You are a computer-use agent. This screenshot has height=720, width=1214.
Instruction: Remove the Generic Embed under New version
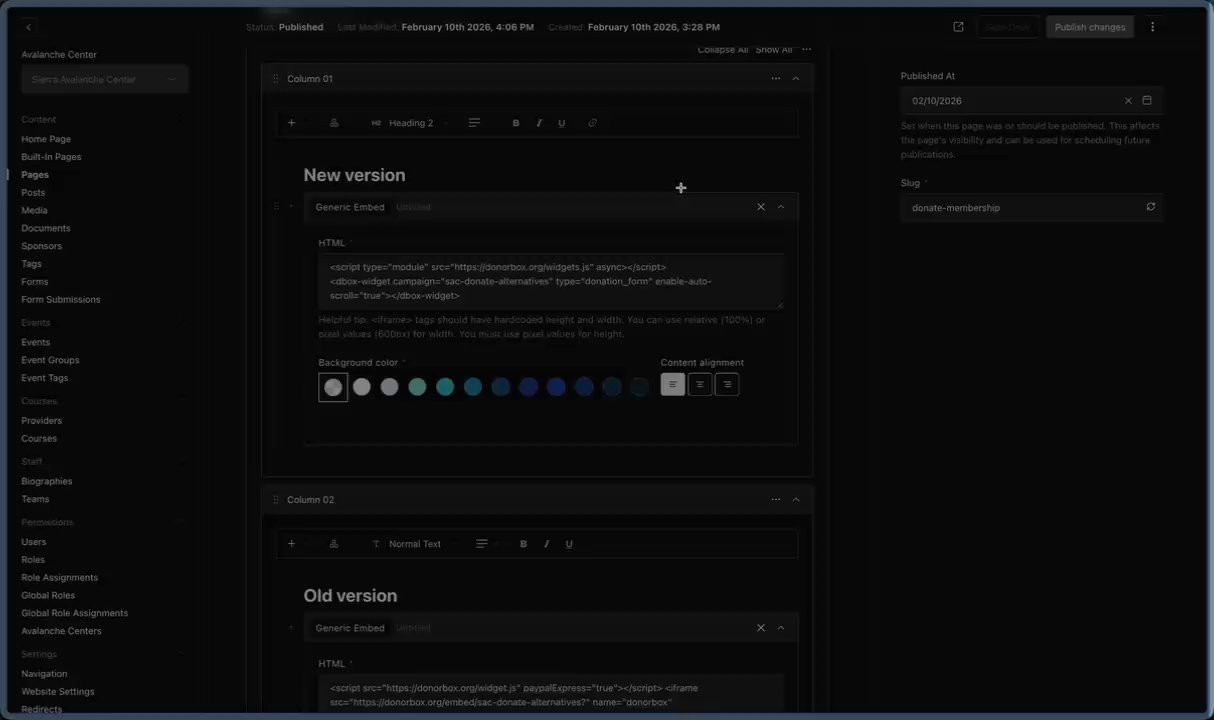click(x=761, y=207)
